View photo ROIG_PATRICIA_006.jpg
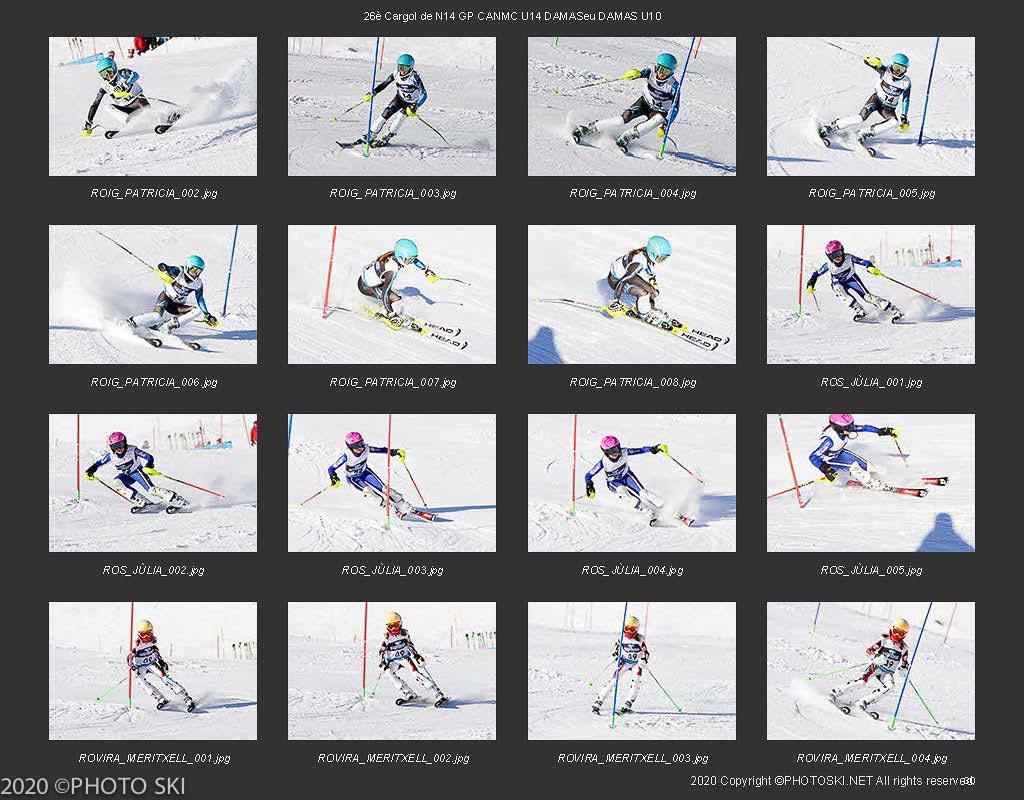The width and height of the screenshot is (1024, 800). click(153, 295)
